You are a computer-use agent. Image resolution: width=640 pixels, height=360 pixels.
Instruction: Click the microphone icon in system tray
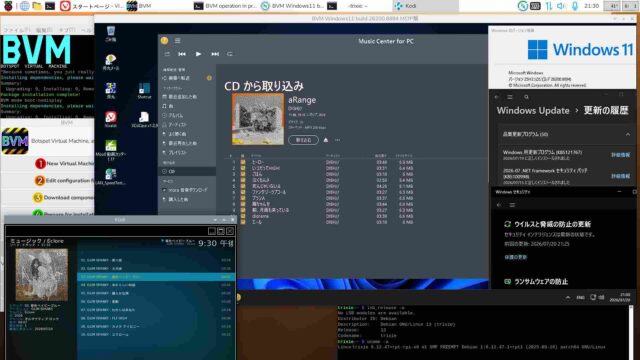[x=575, y=6]
